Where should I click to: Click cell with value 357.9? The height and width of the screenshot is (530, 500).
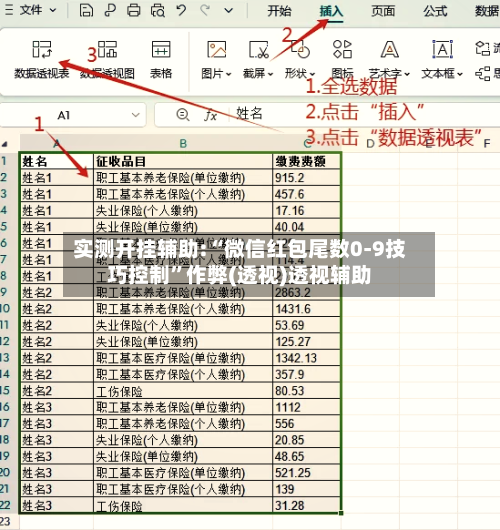307,374
